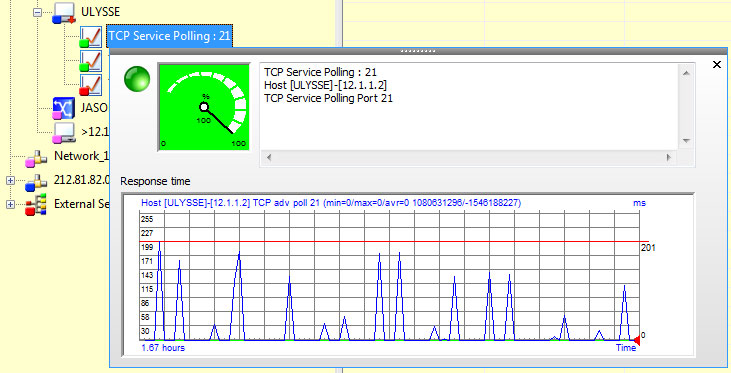Expand the External Se... tree node
Screen dimensions: 731x373
(10, 204)
